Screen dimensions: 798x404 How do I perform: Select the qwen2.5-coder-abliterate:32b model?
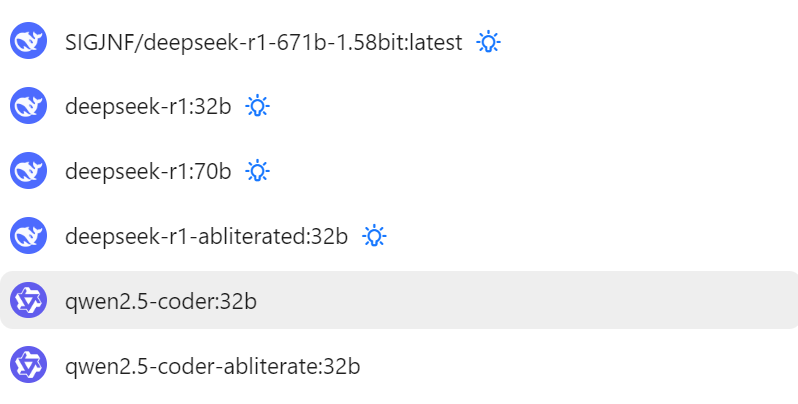click(x=213, y=366)
